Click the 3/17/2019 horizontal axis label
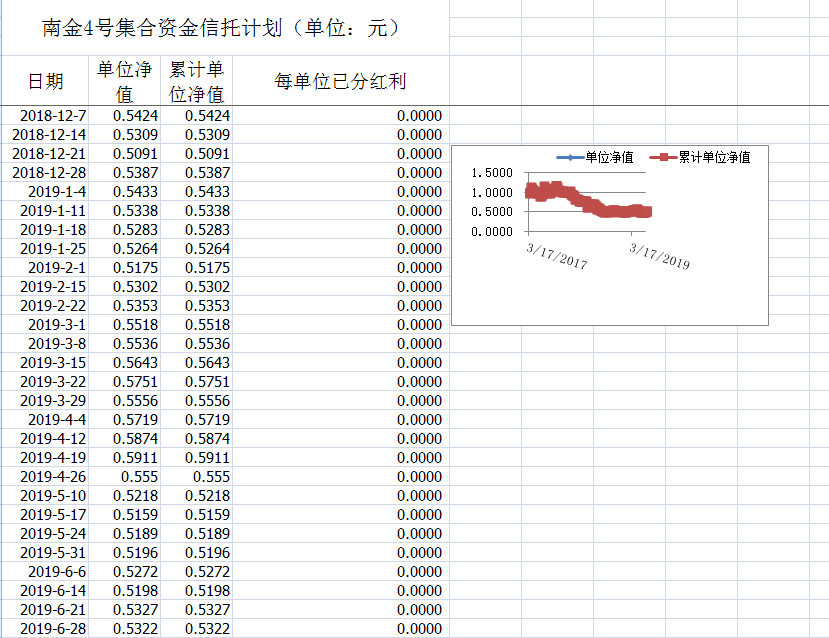Viewport: 829px width, 638px height. [x=659, y=256]
